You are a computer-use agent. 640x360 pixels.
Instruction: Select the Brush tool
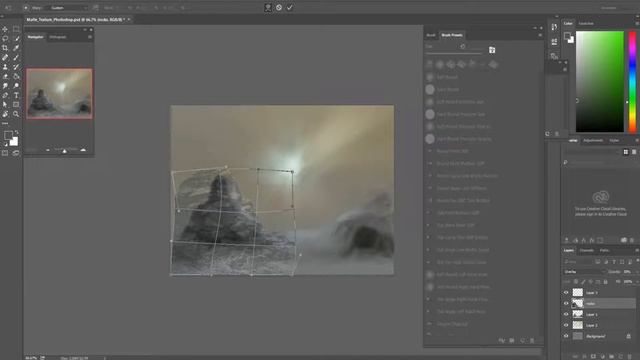tap(16, 58)
